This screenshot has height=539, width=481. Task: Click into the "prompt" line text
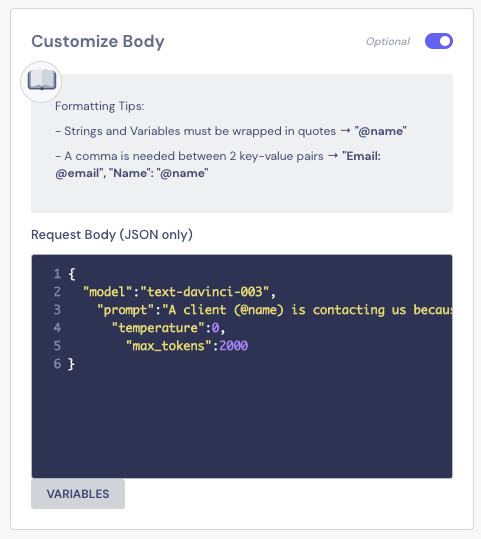tap(274, 310)
